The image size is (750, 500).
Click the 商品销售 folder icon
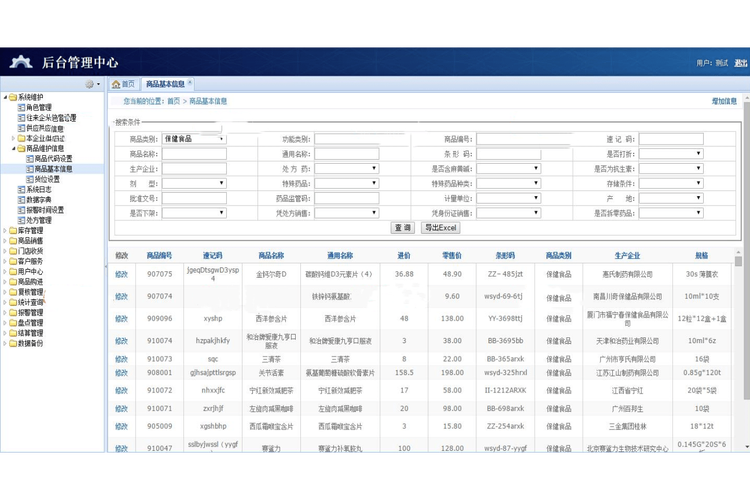[x=13, y=241]
